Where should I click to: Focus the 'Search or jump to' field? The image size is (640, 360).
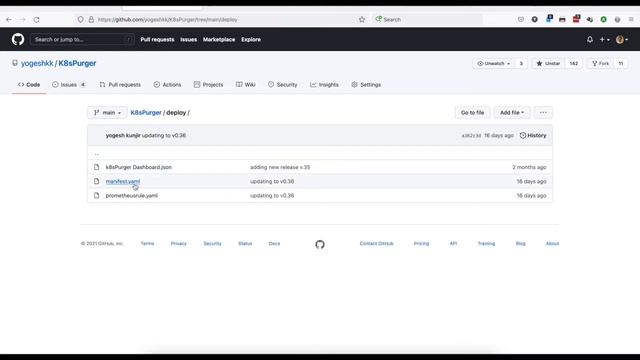tap(82, 40)
